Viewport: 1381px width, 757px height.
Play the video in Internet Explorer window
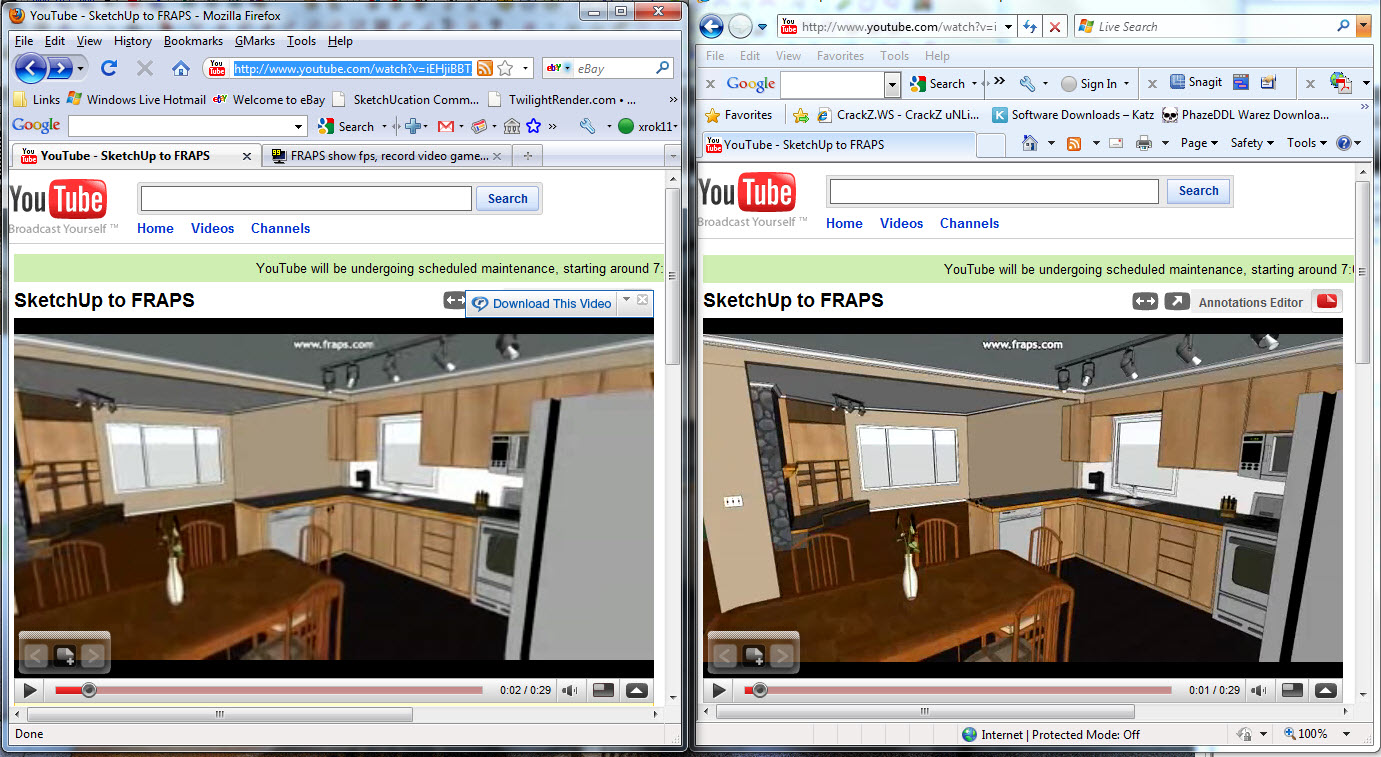718,690
